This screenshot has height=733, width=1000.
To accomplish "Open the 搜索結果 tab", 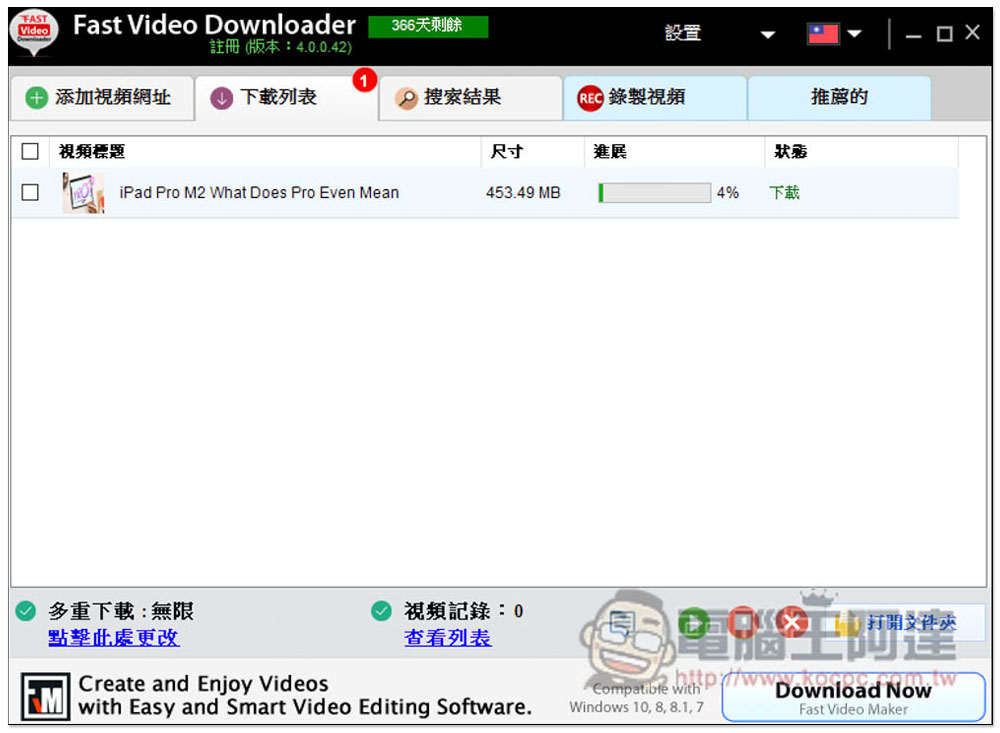I will pyautogui.click(x=471, y=98).
